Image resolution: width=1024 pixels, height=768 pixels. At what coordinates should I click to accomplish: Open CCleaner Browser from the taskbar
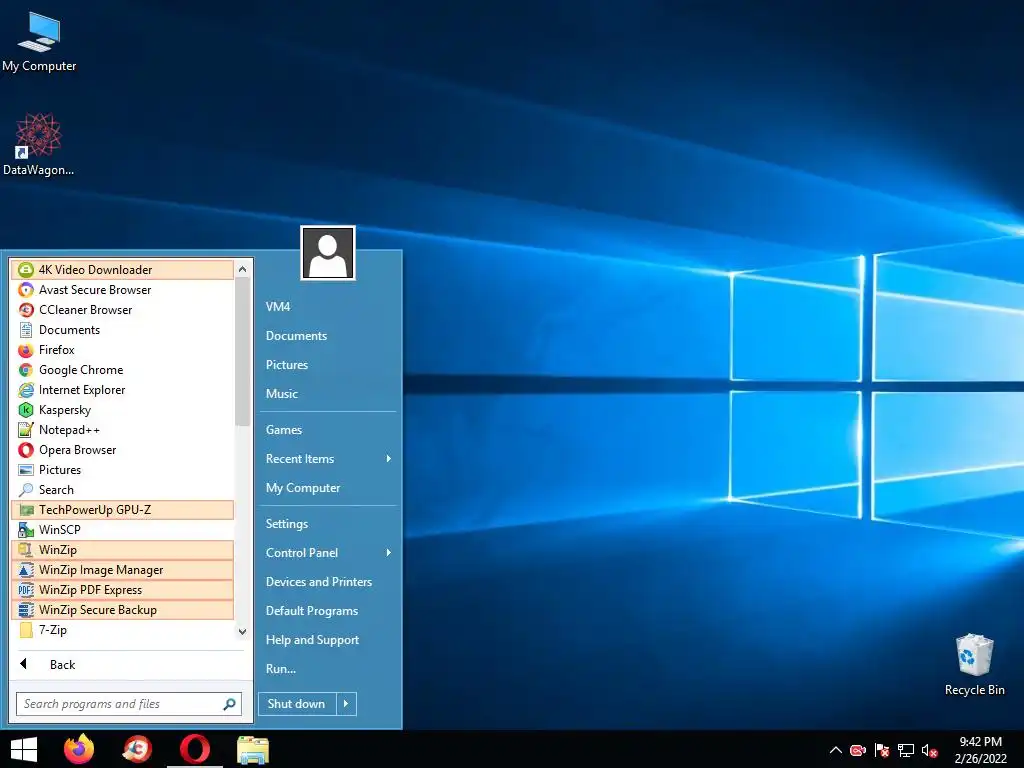pos(137,749)
